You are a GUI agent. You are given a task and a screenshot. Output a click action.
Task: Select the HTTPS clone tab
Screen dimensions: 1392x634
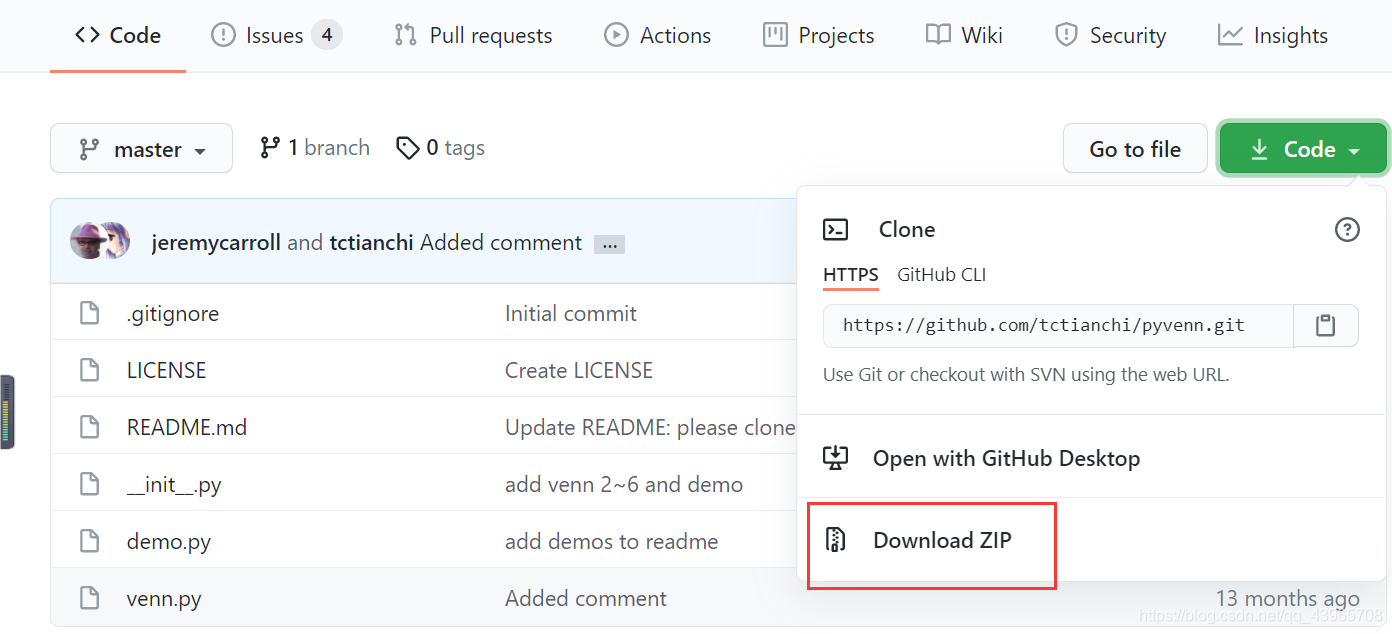851,275
